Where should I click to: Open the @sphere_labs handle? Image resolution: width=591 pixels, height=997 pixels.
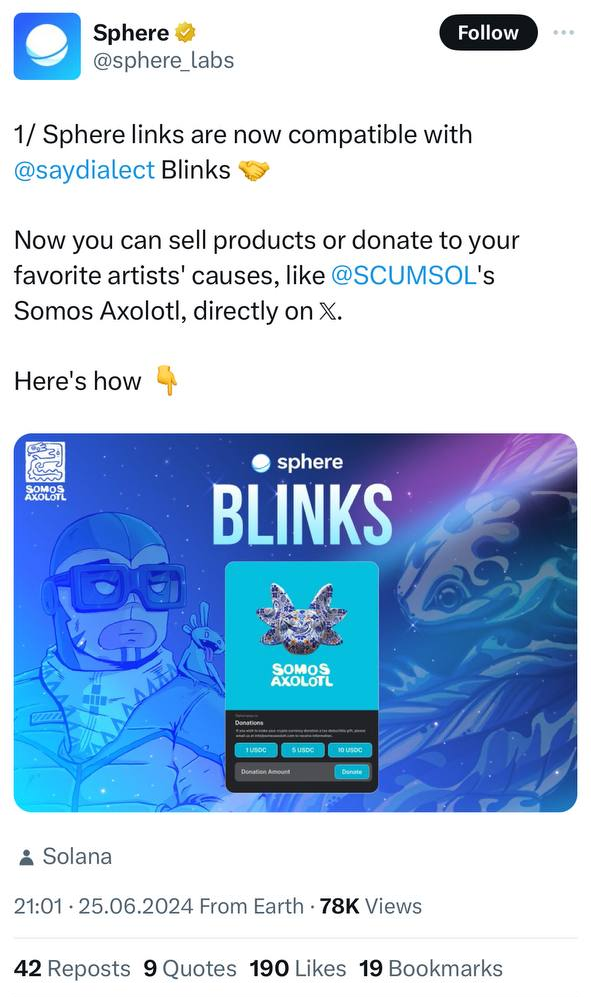[x=163, y=60]
